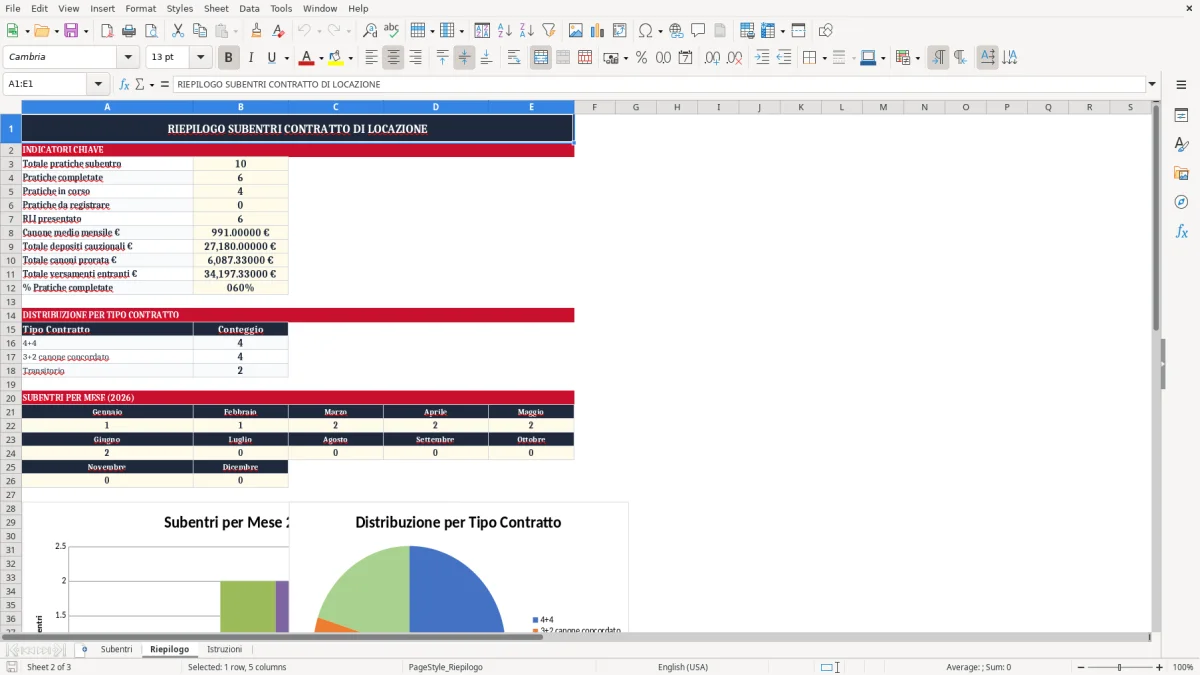This screenshot has height=675, width=1200.
Task: Apply yellow background color swatch
Action: pyautogui.click(x=336, y=58)
